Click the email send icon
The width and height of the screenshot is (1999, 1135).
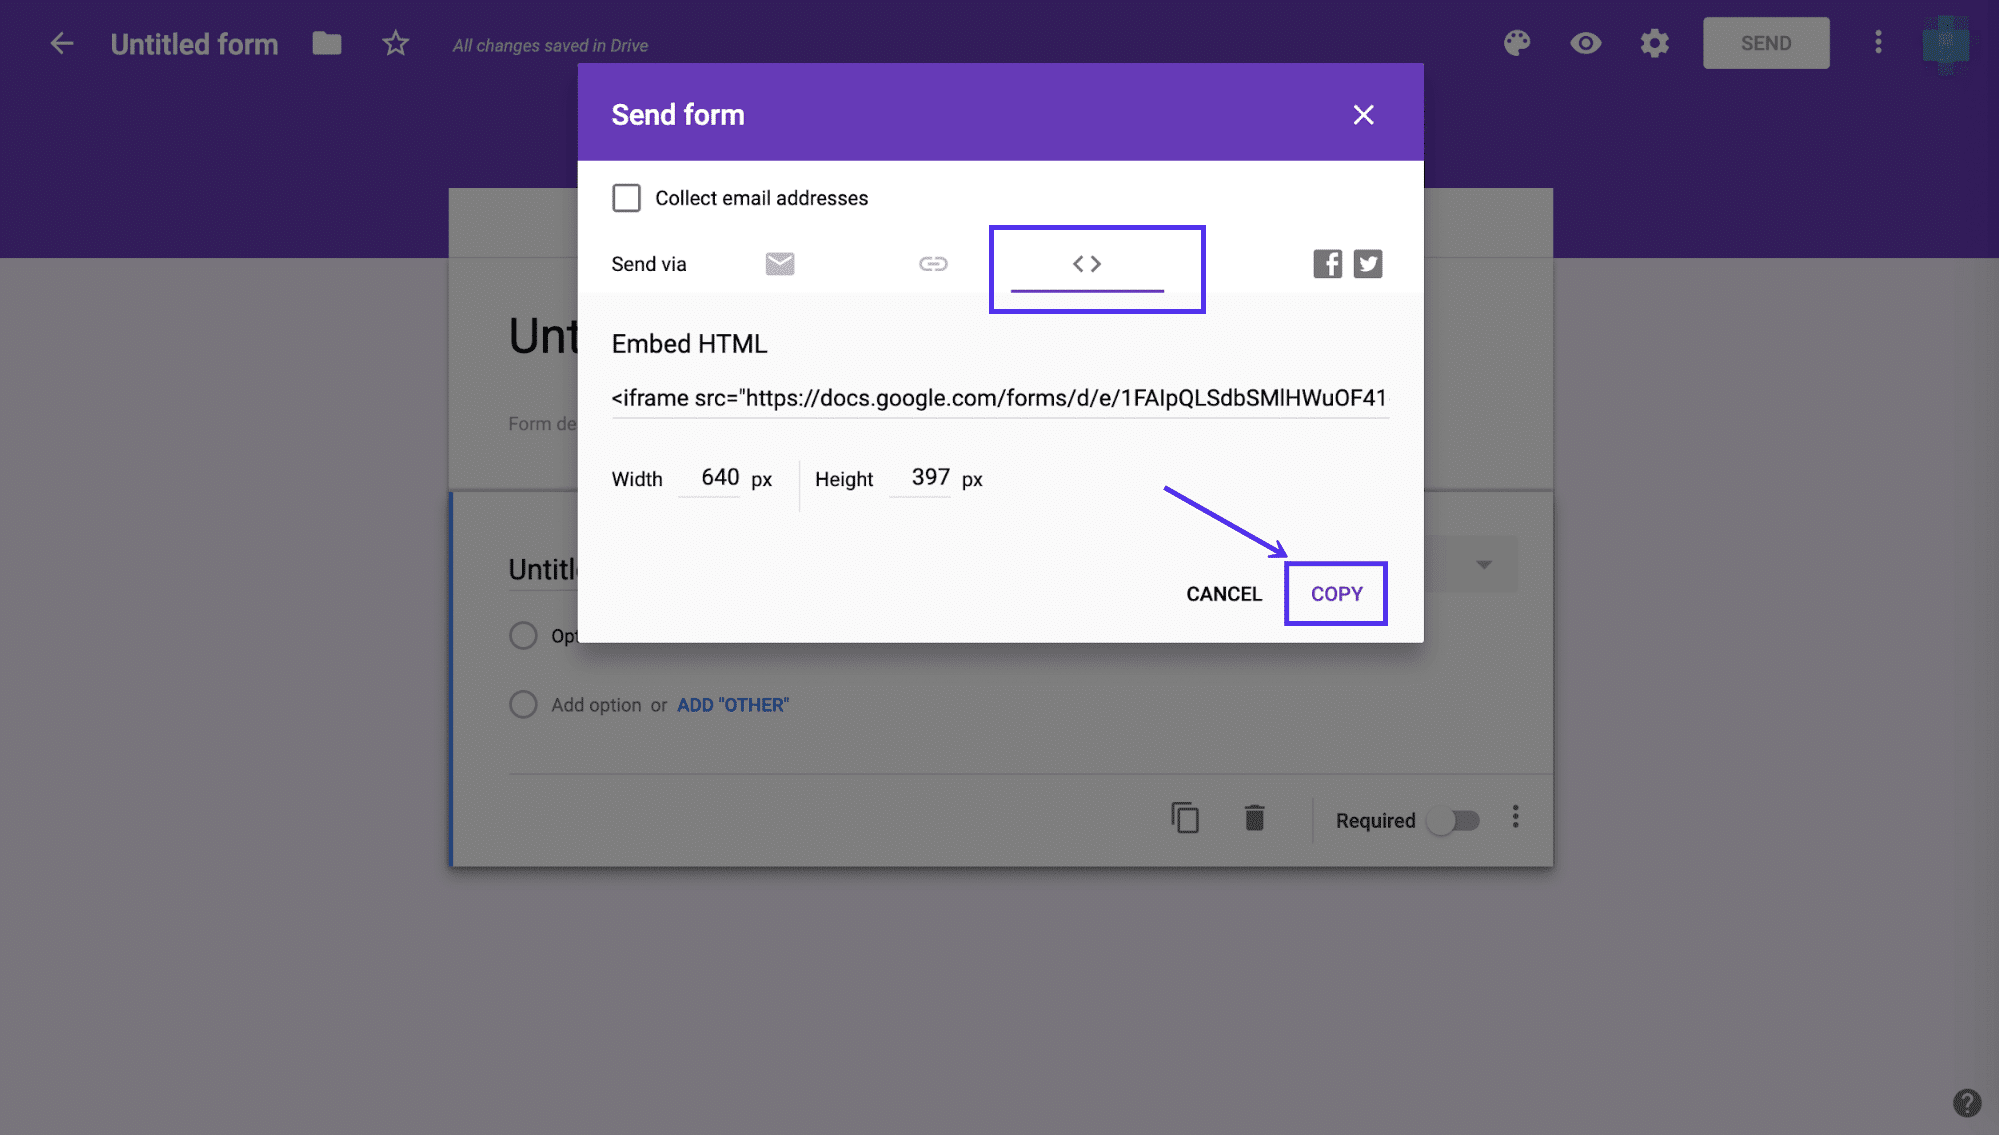[780, 262]
